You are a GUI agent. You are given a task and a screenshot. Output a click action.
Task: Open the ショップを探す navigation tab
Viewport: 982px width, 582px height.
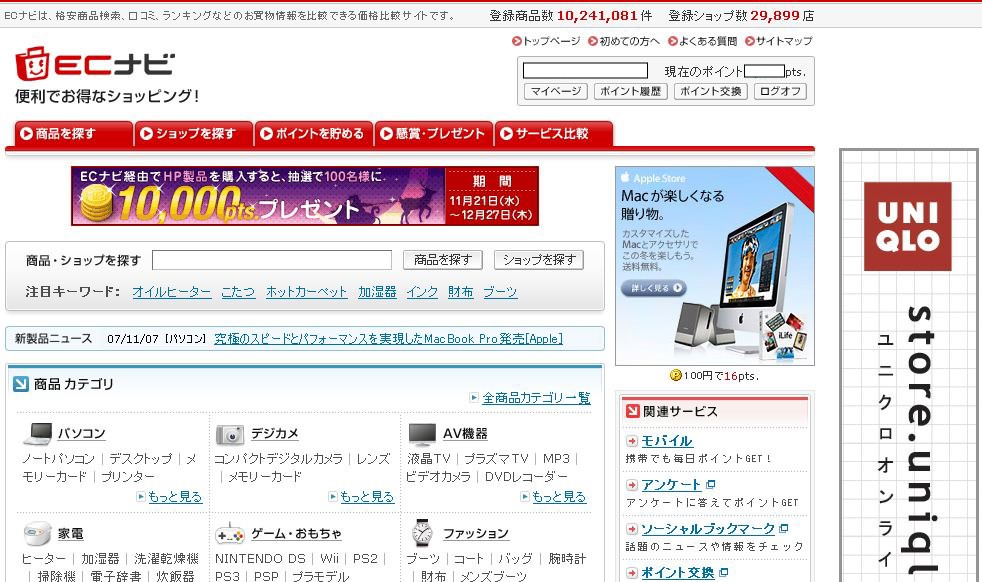pyautogui.click(x=194, y=133)
